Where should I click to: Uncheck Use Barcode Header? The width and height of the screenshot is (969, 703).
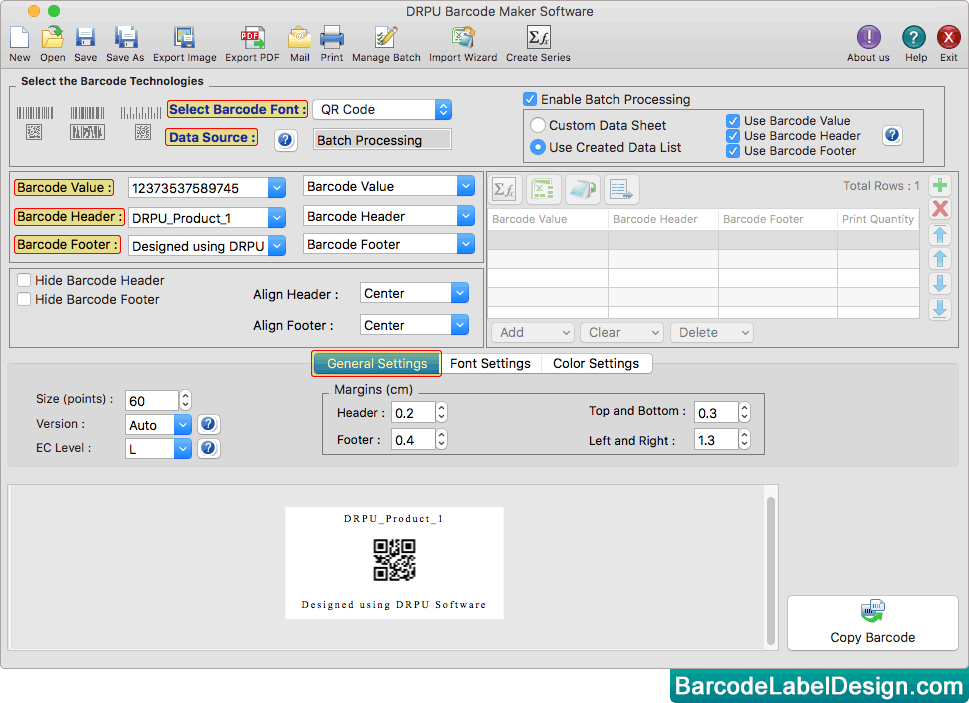click(x=733, y=136)
